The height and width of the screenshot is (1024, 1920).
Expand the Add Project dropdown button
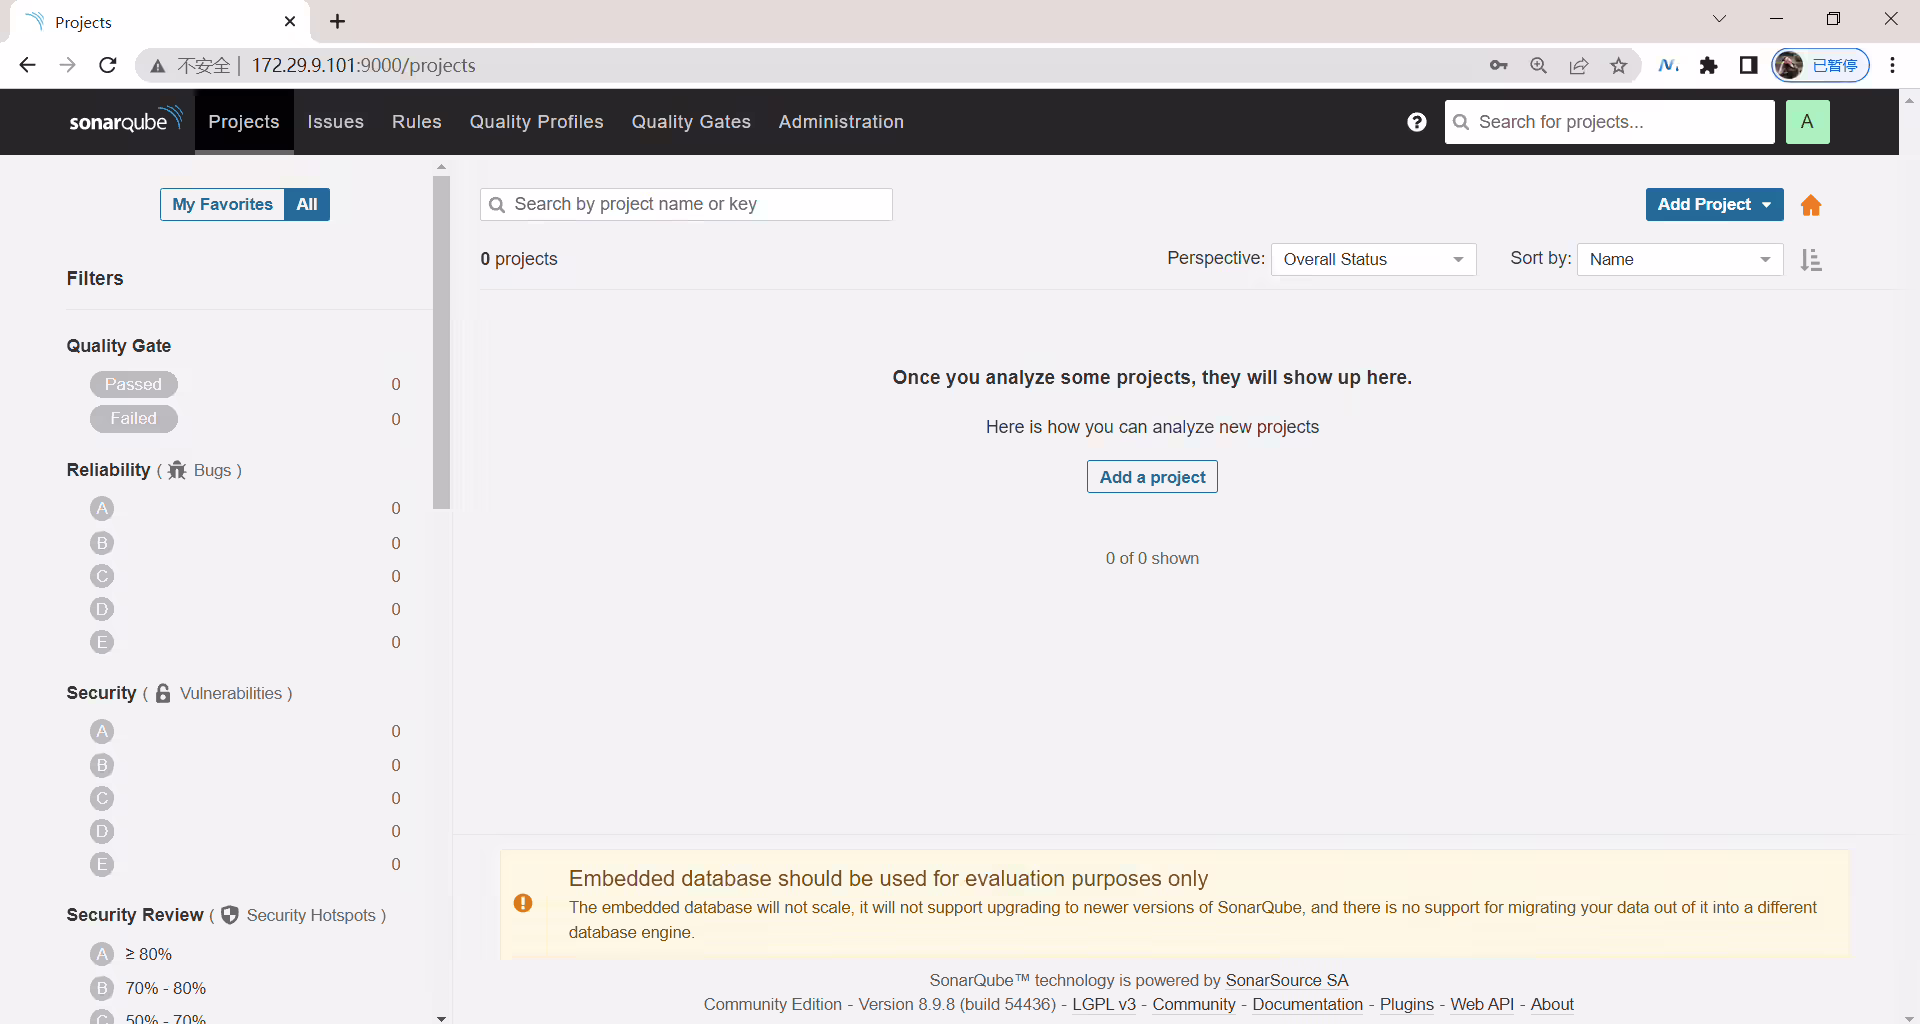point(1714,204)
